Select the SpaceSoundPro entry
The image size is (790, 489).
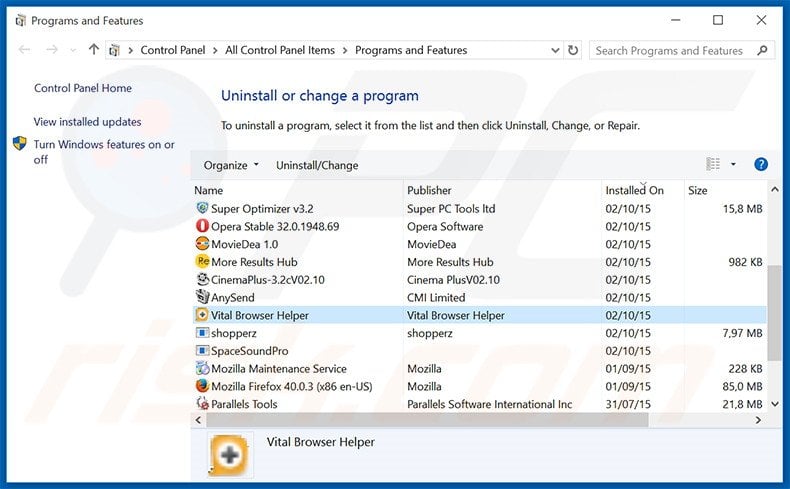[x=479, y=351]
